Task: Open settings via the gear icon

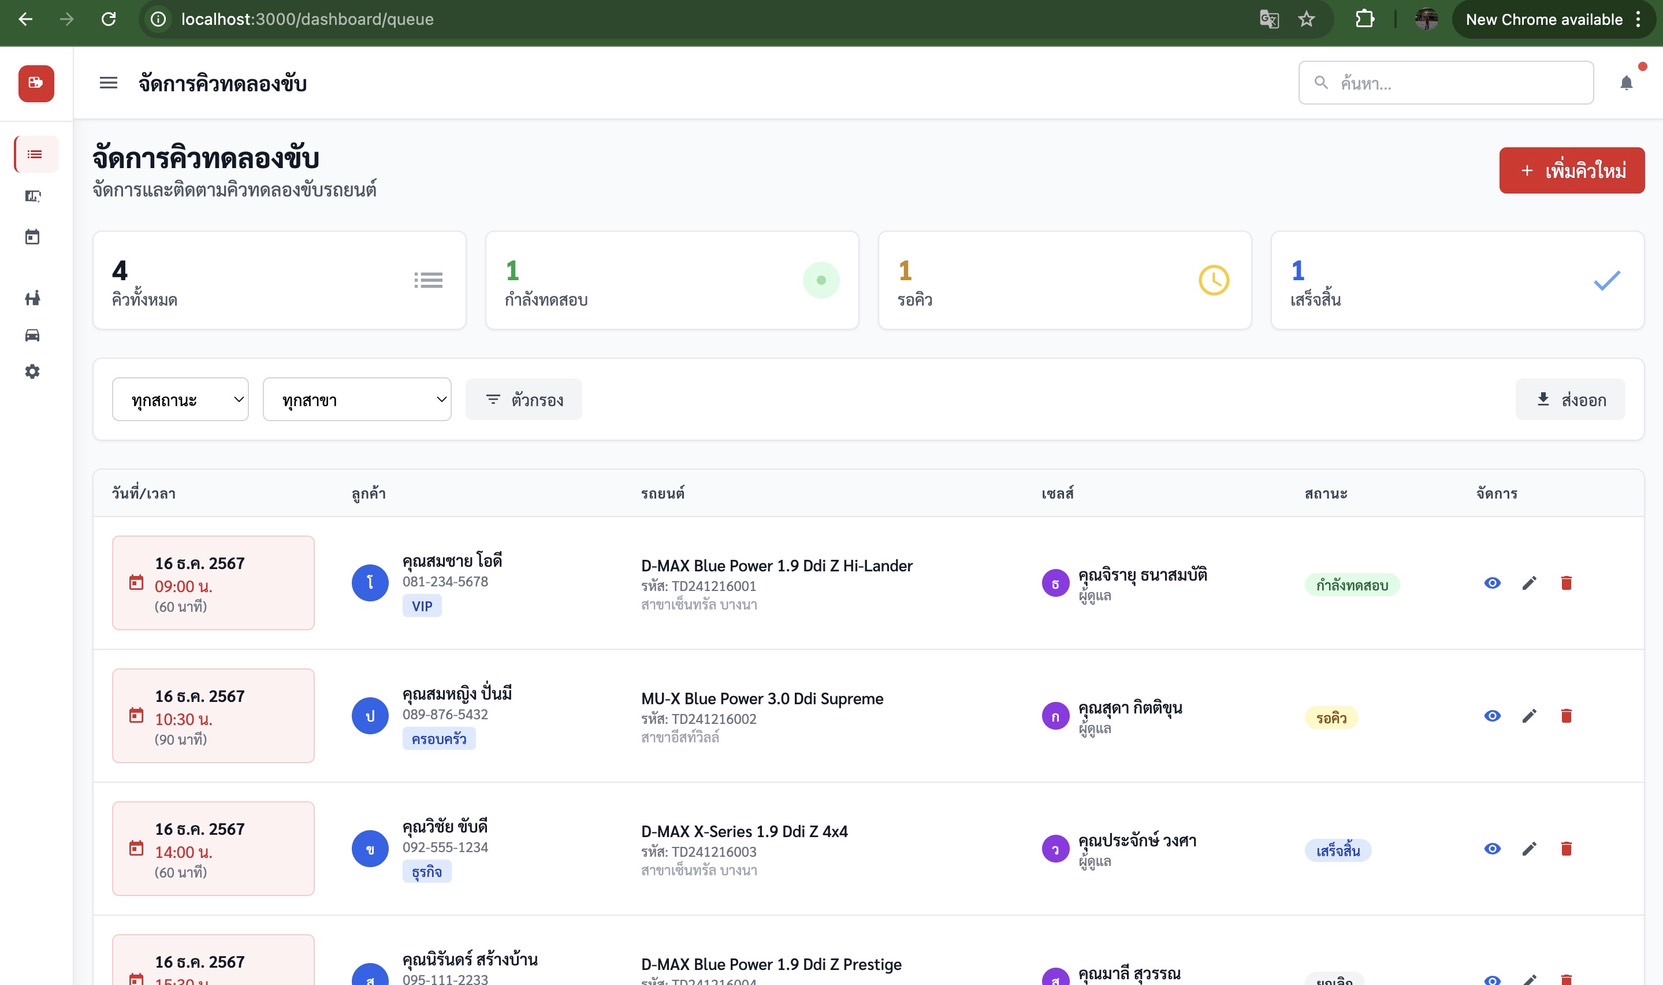Action: (33, 371)
